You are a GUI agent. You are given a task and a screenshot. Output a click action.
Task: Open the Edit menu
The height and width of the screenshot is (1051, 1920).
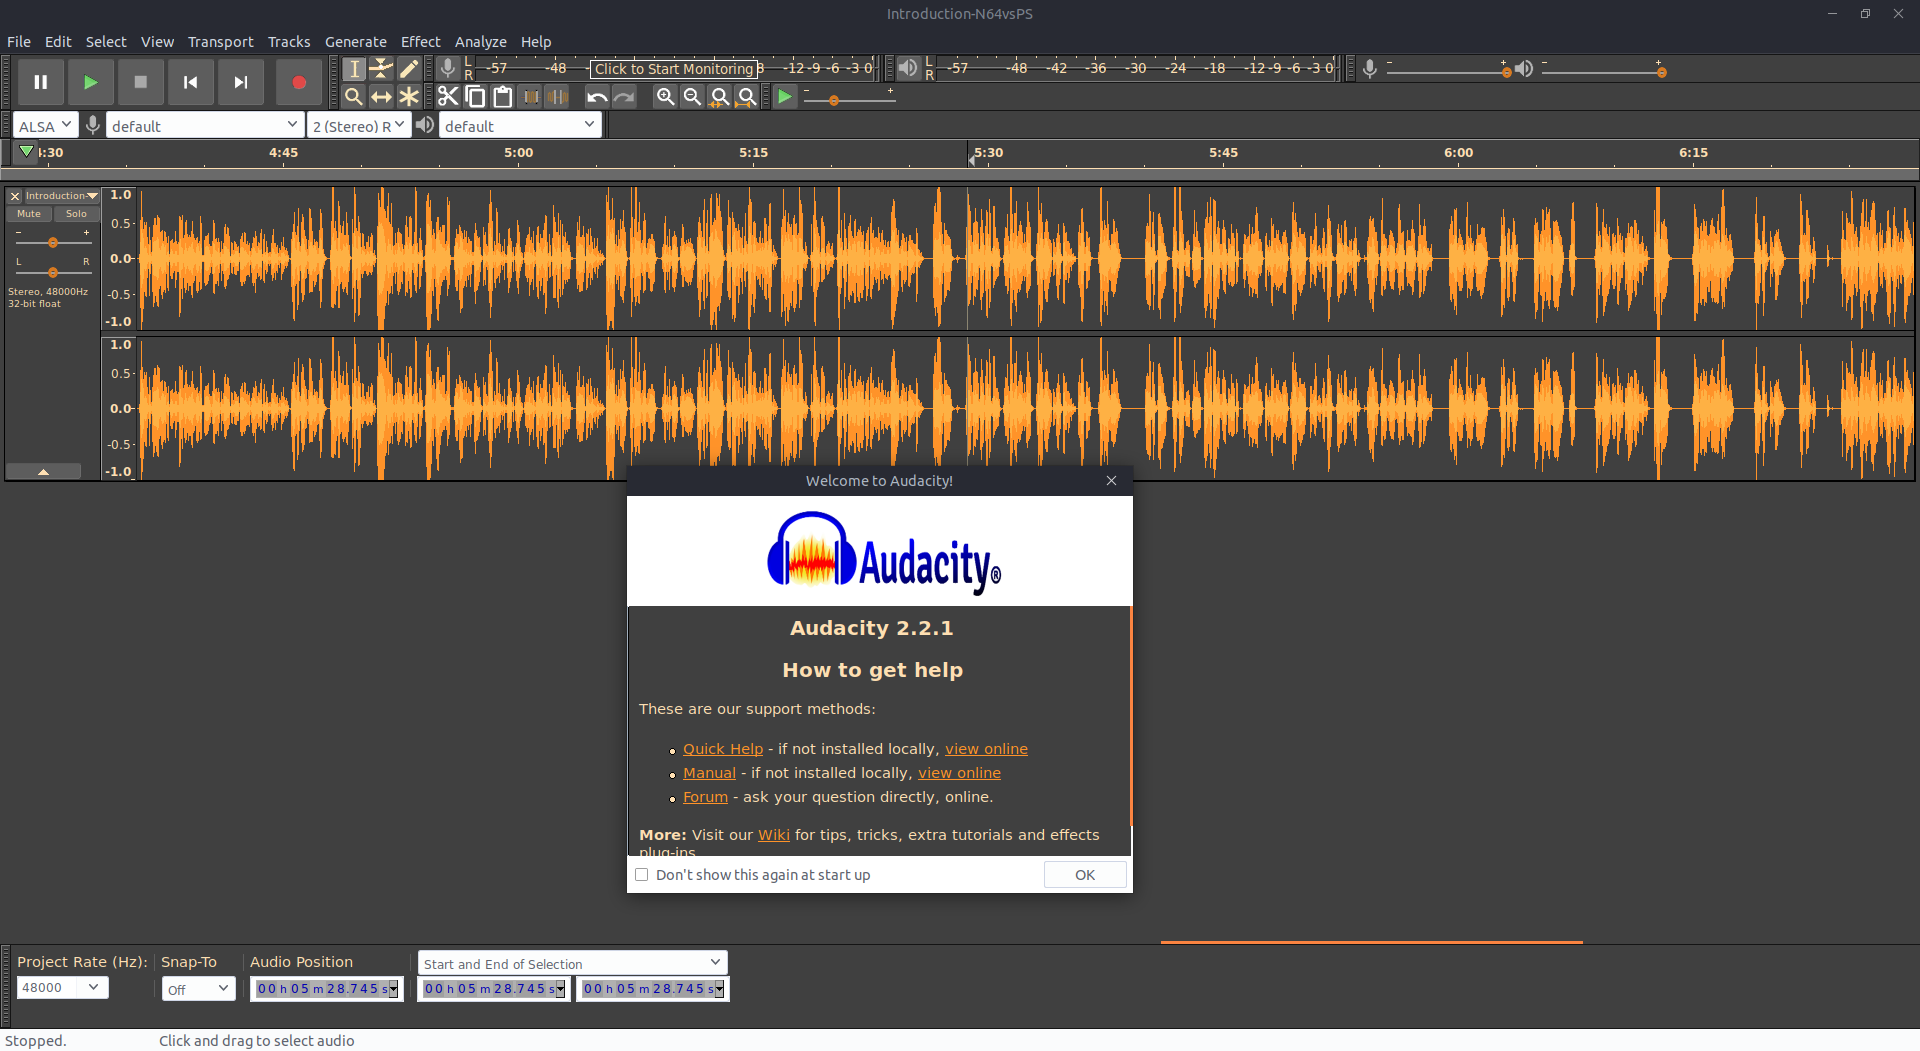point(58,42)
